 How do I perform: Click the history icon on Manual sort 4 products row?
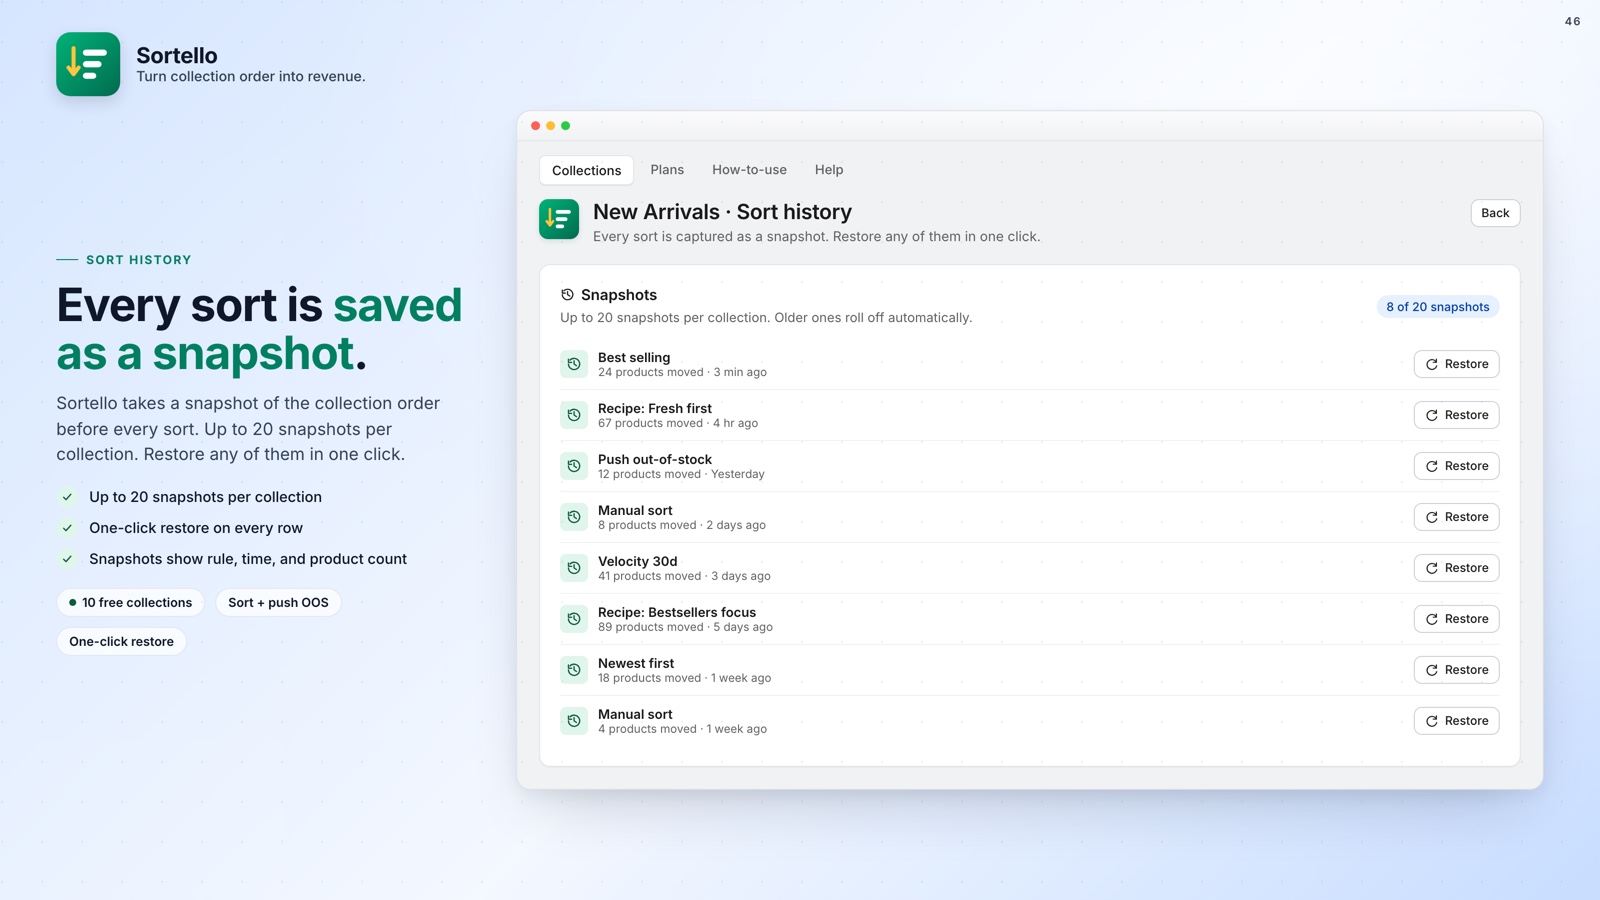(574, 721)
